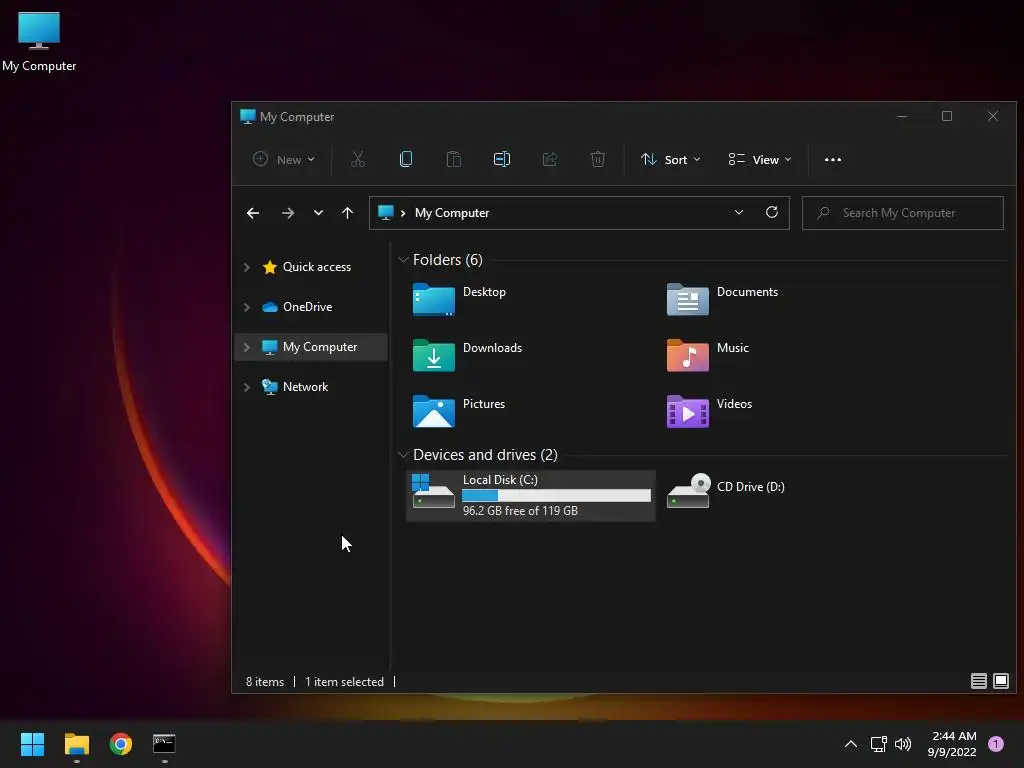The width and height of the screenshot is (1024, 768).
Task: Expand the Network tree node
Action: (247, 387)
